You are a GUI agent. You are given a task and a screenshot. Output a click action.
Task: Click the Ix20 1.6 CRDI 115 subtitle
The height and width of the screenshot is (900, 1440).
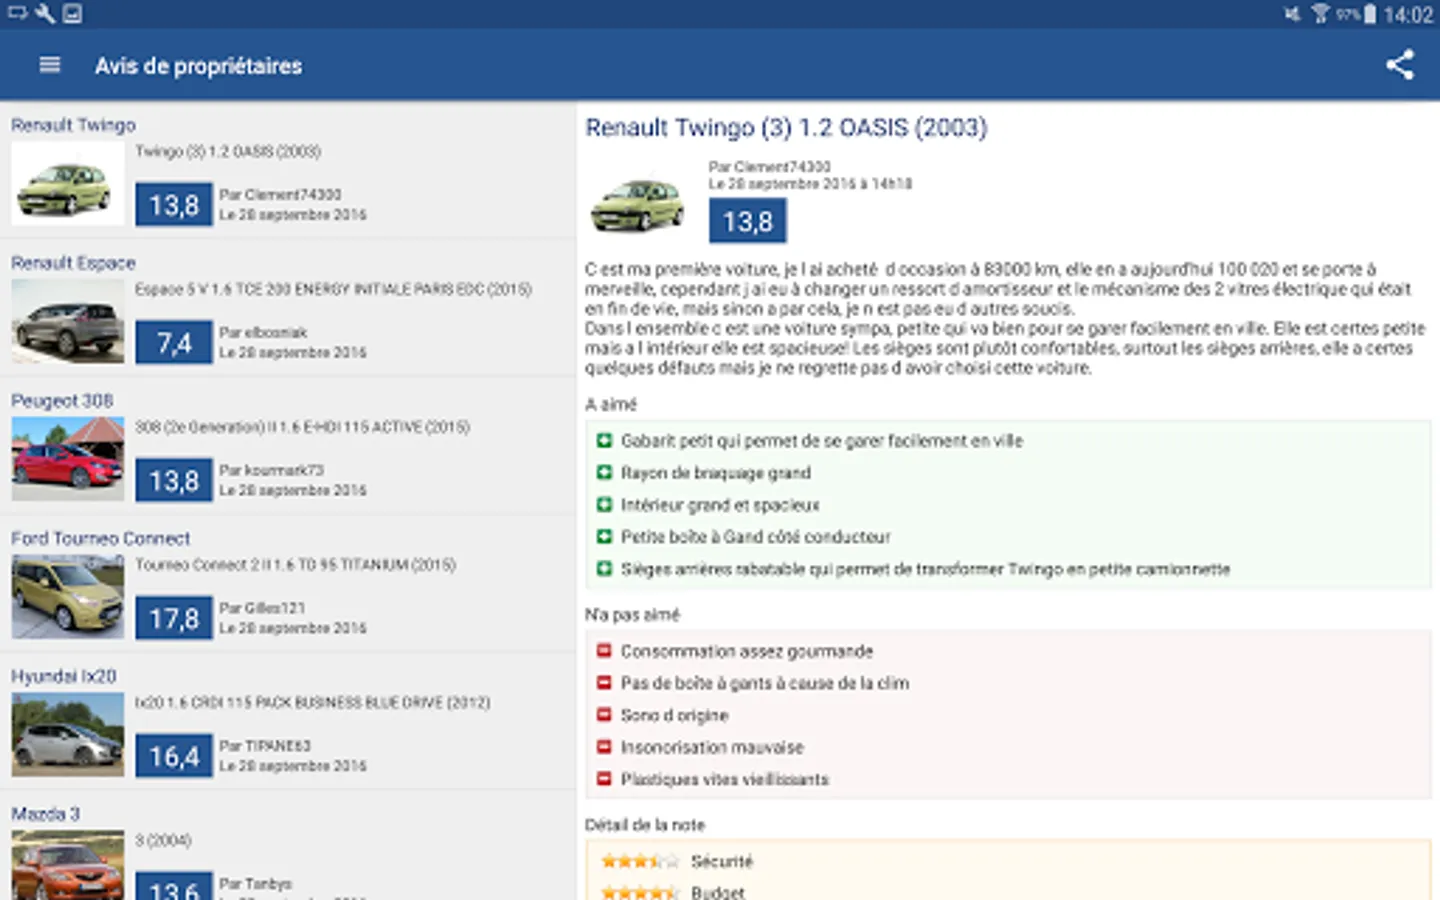click(312, 704)
